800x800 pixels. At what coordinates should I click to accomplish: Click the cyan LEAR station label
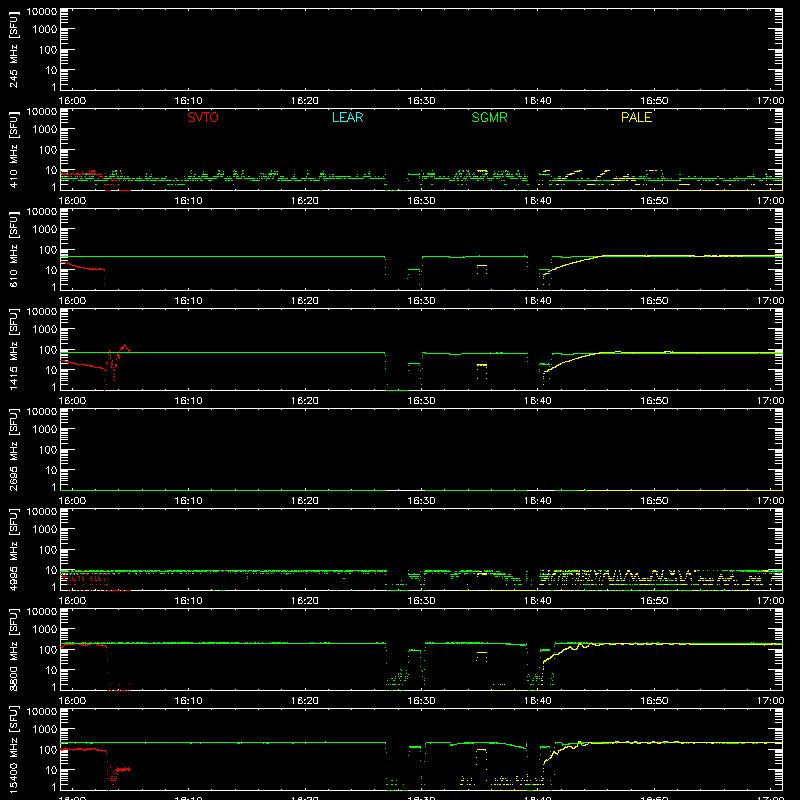347,117
